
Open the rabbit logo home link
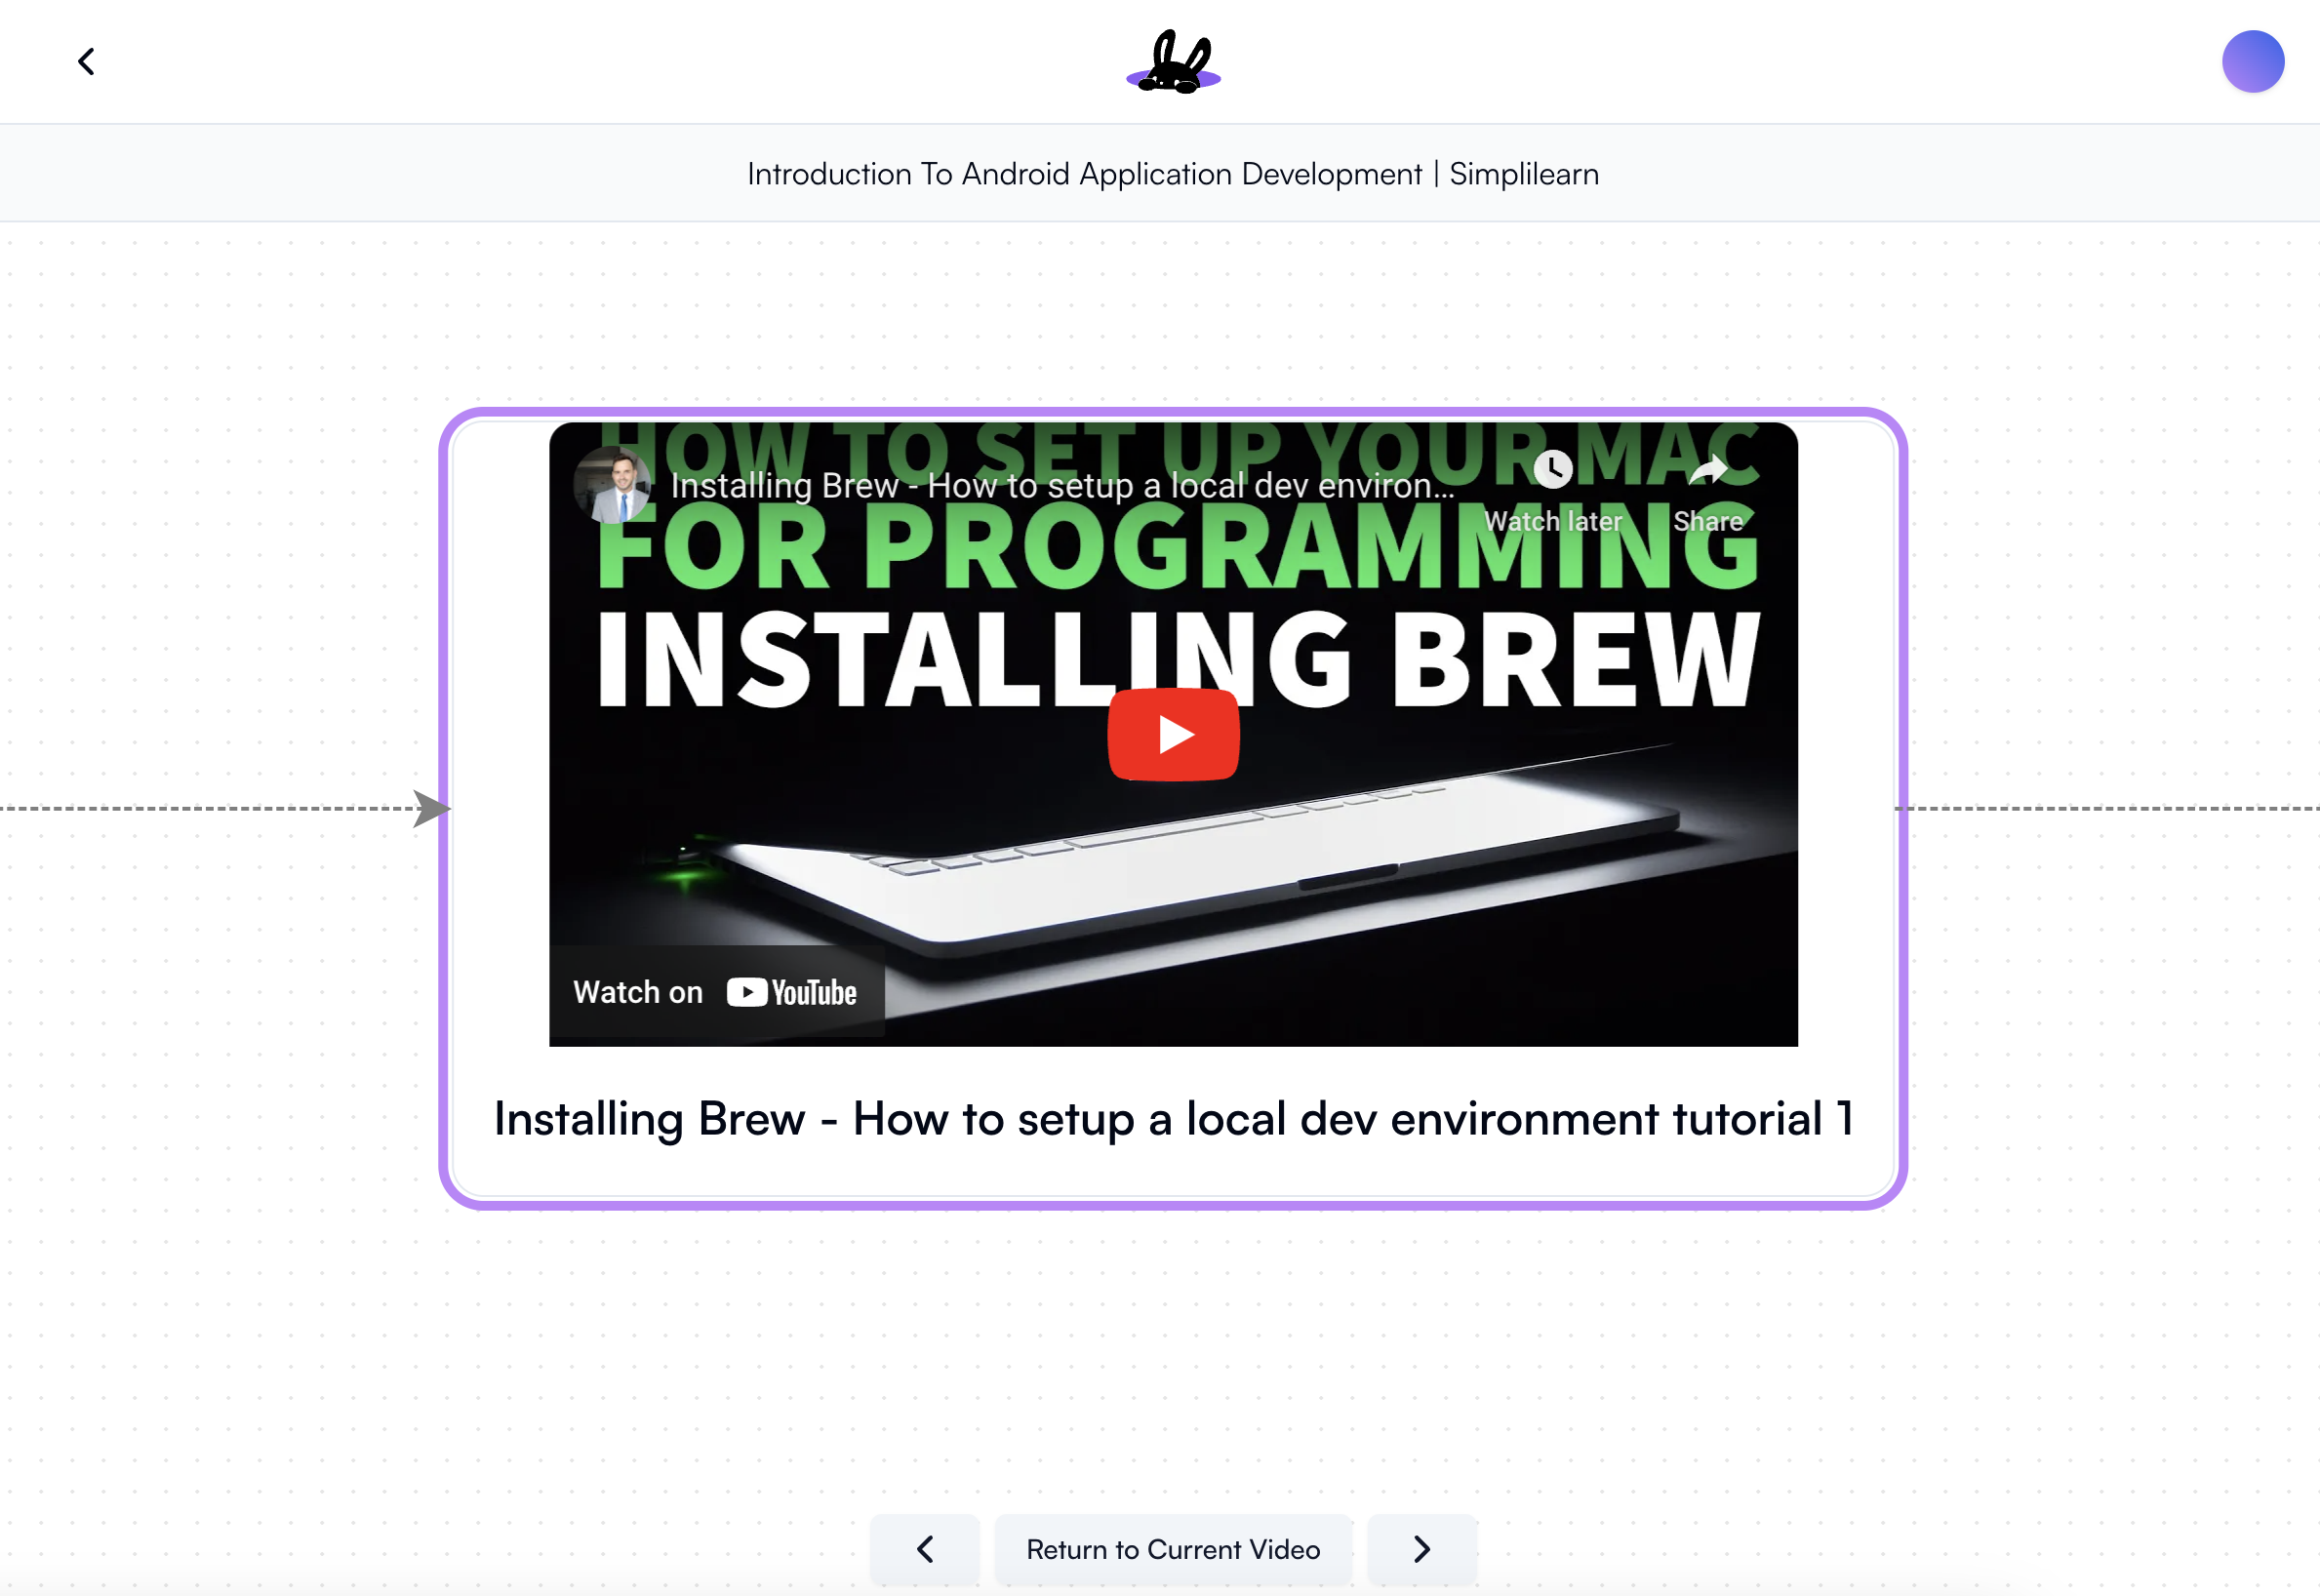pos(1173,62)
